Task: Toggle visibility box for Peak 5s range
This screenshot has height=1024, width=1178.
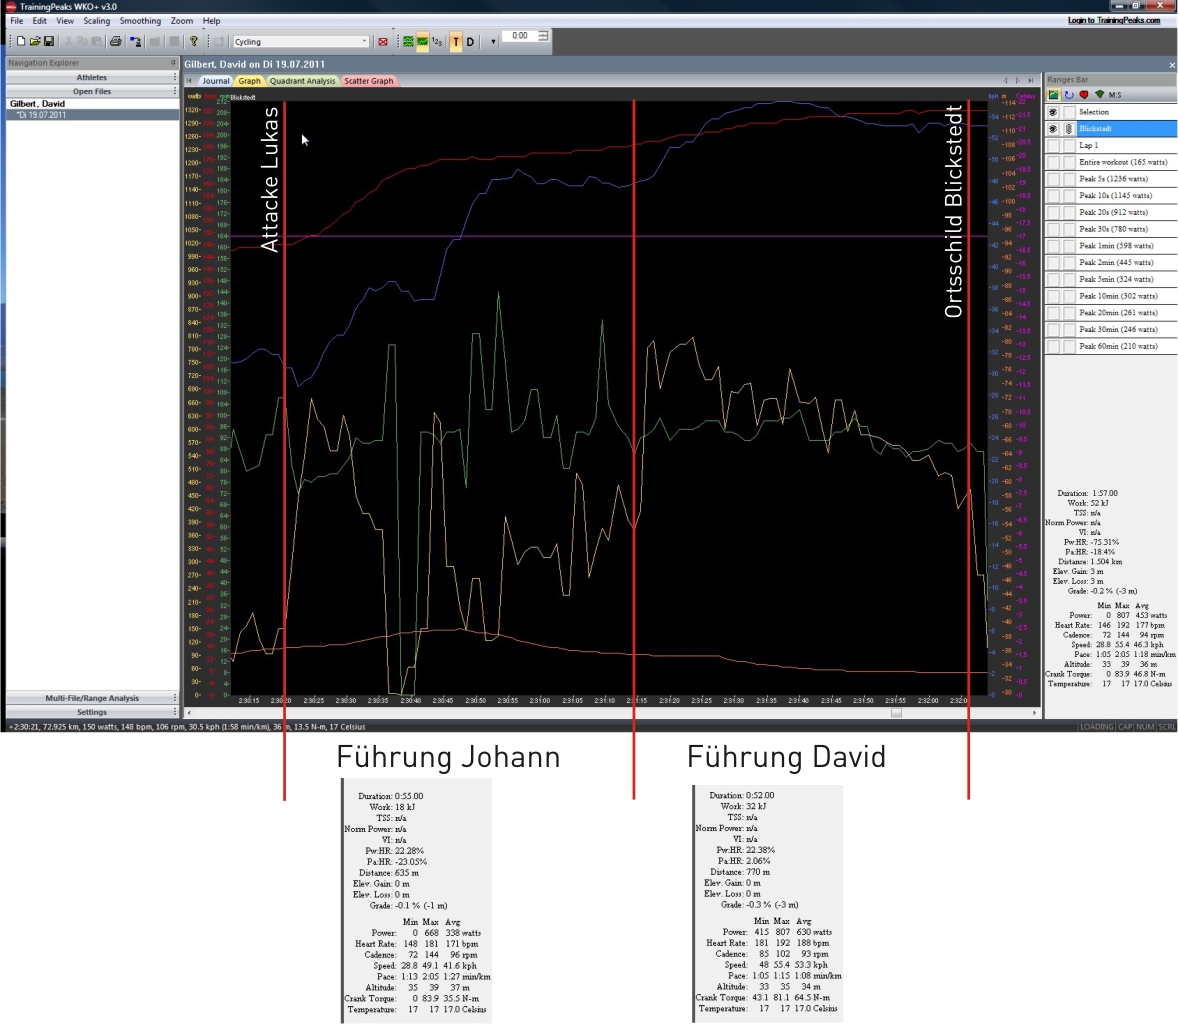Action: [1053, 179]
